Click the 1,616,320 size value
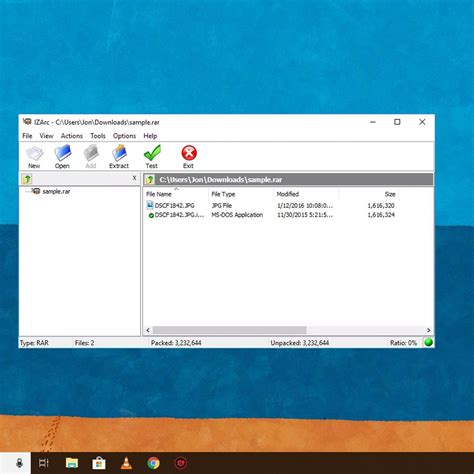 tap(381, 205)
